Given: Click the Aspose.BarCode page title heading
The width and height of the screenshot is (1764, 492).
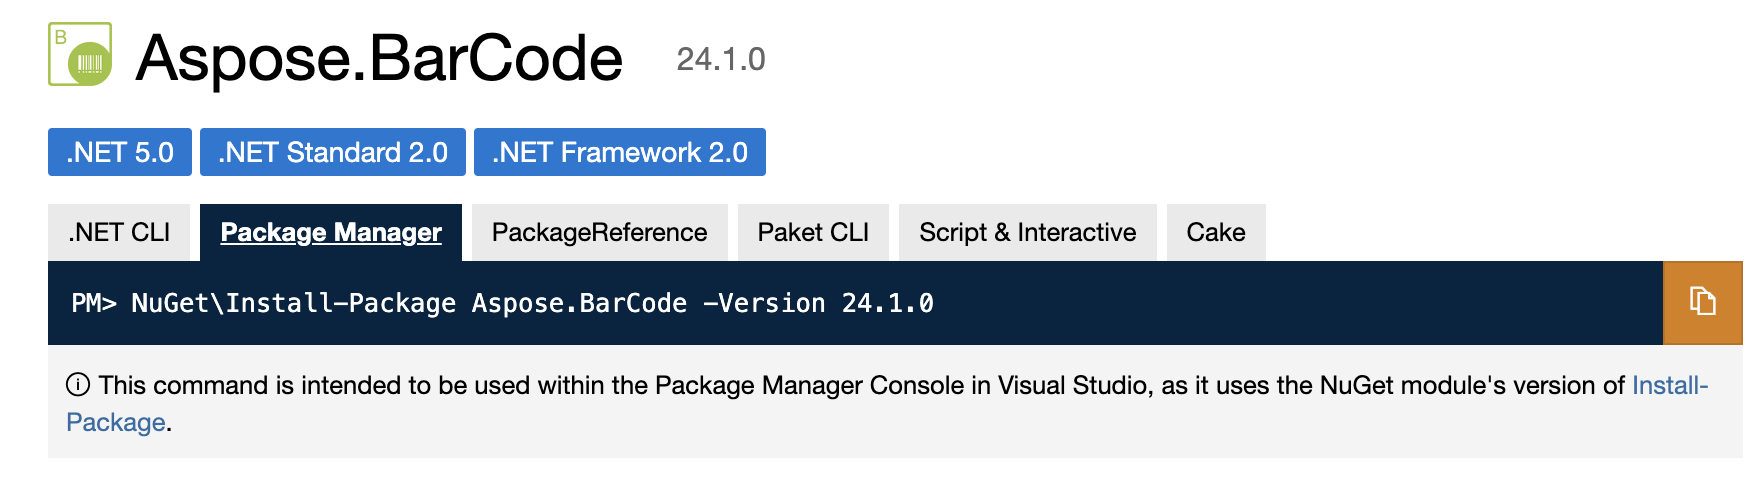Looking at the screenshot, I should [x=379, y=58].
